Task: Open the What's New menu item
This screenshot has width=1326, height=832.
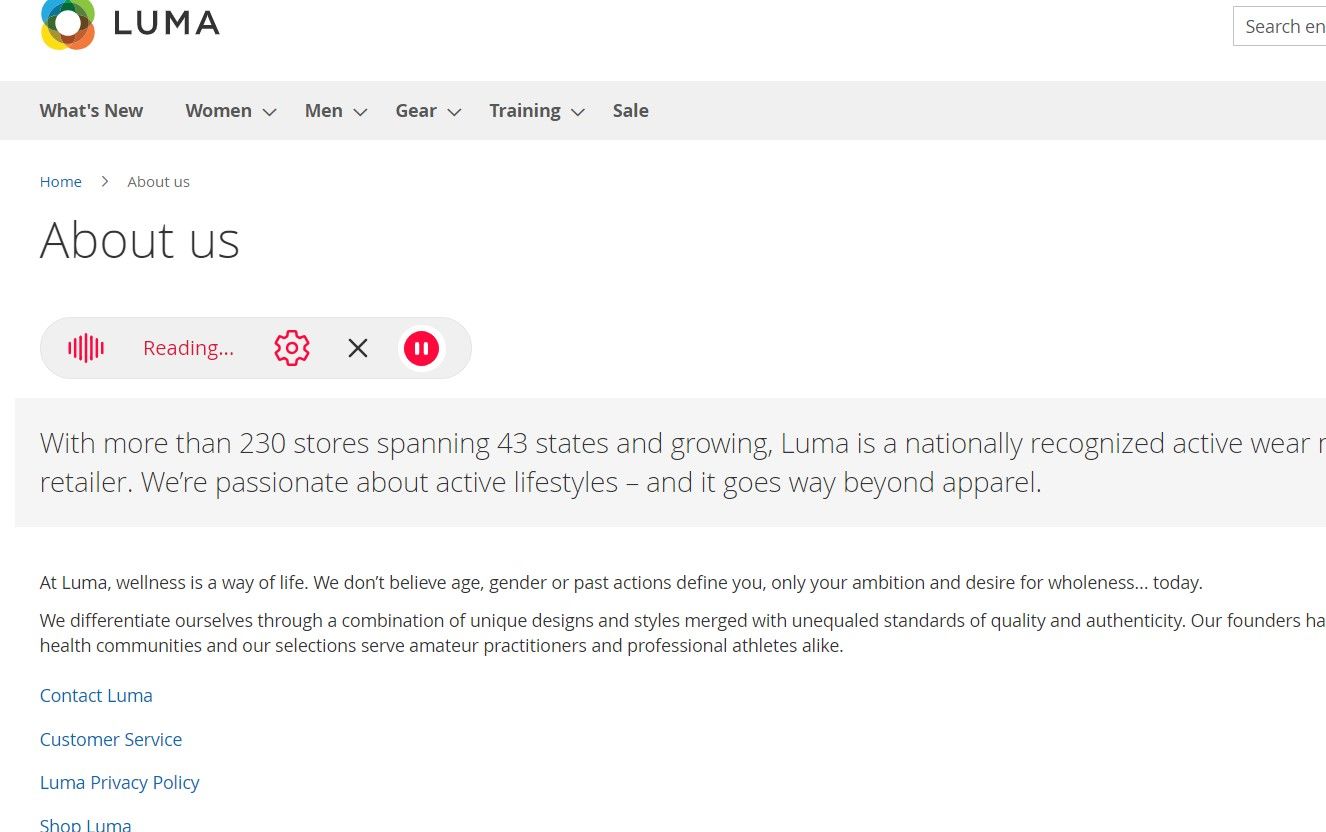Action: (91, 111)
